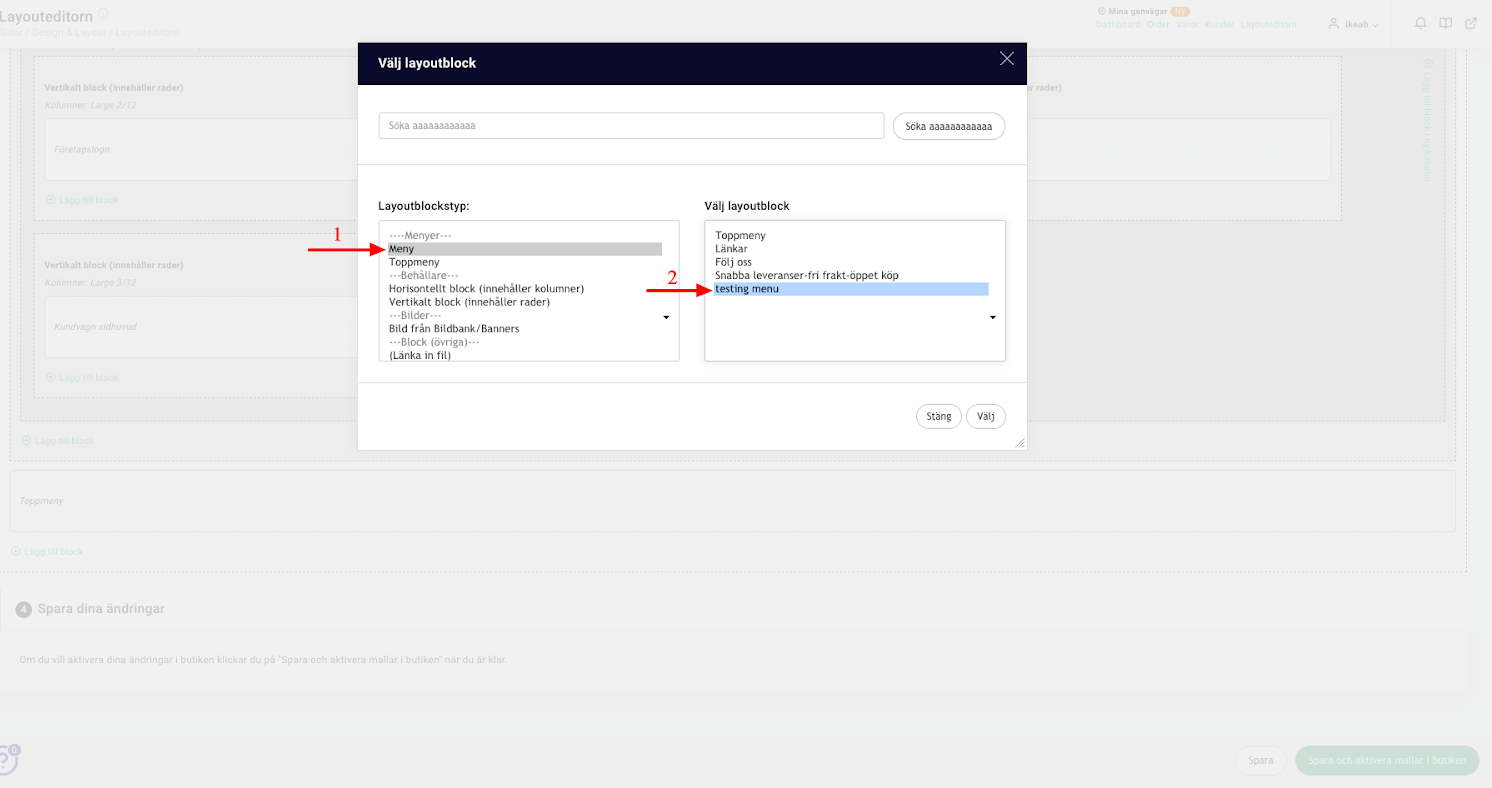1492x788 pixels.
Task: Select Bild från Bildbank/Banners
Action: (454, 328)
